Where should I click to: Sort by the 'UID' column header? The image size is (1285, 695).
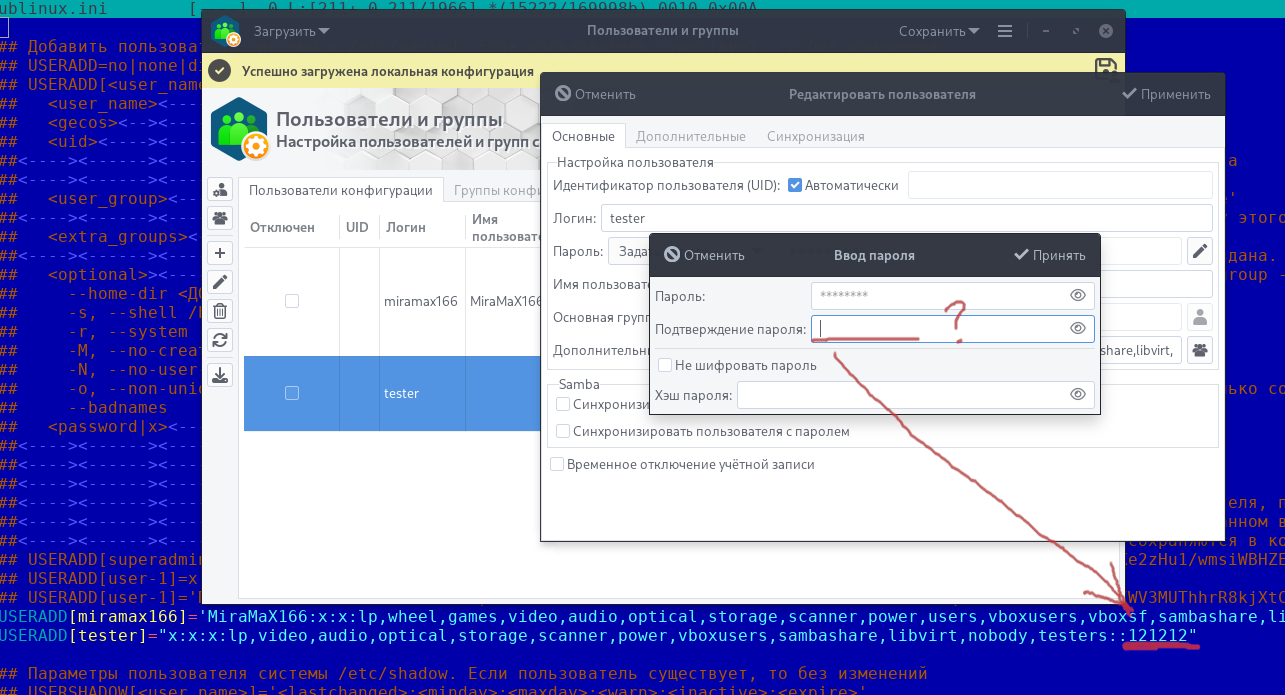tap(357, 227)
